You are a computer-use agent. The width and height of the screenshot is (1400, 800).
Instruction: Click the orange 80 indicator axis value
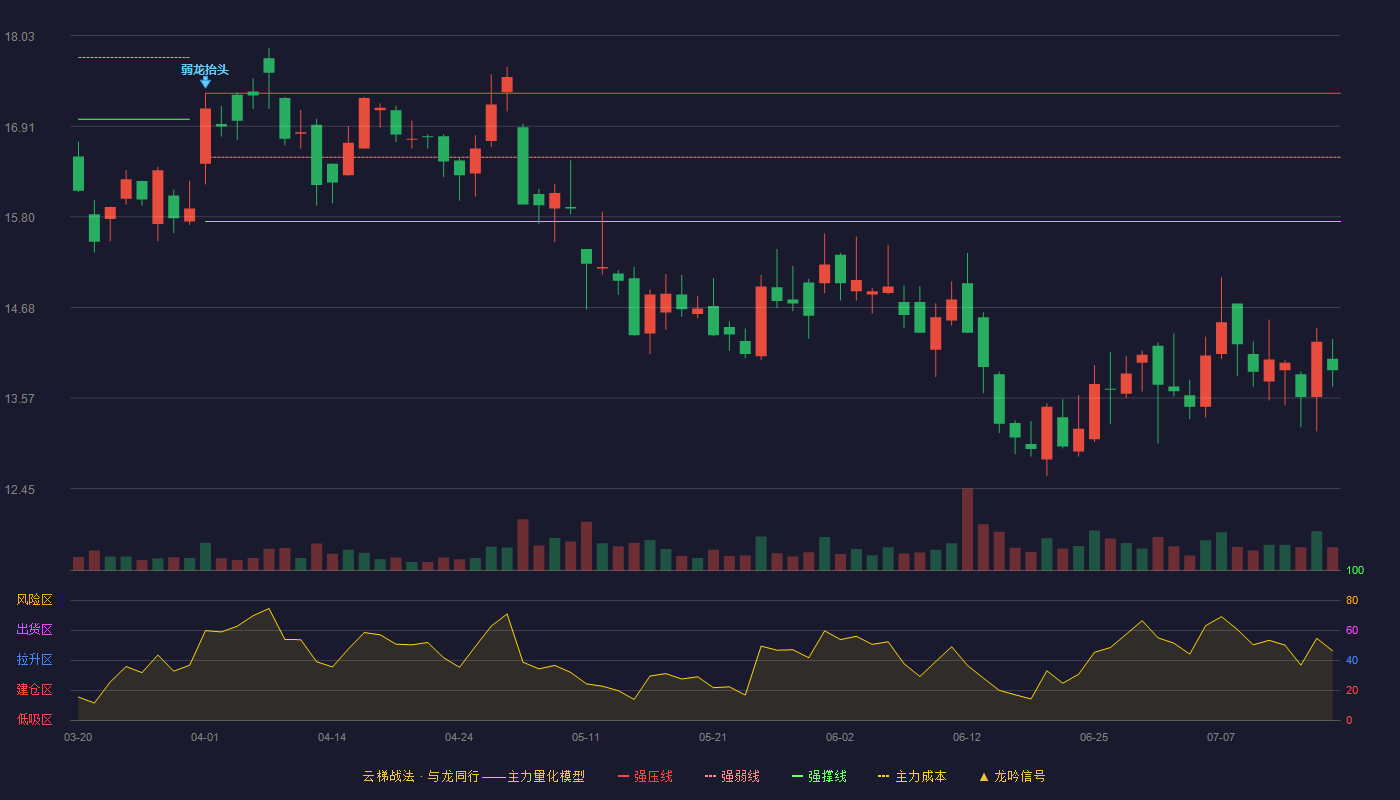point(1352,600)
